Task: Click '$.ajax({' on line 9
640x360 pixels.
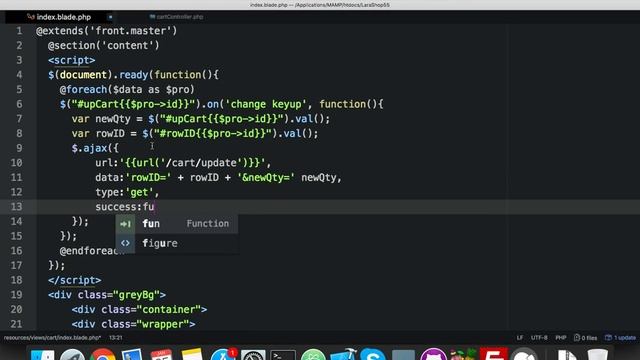Action: pos(95,148)
